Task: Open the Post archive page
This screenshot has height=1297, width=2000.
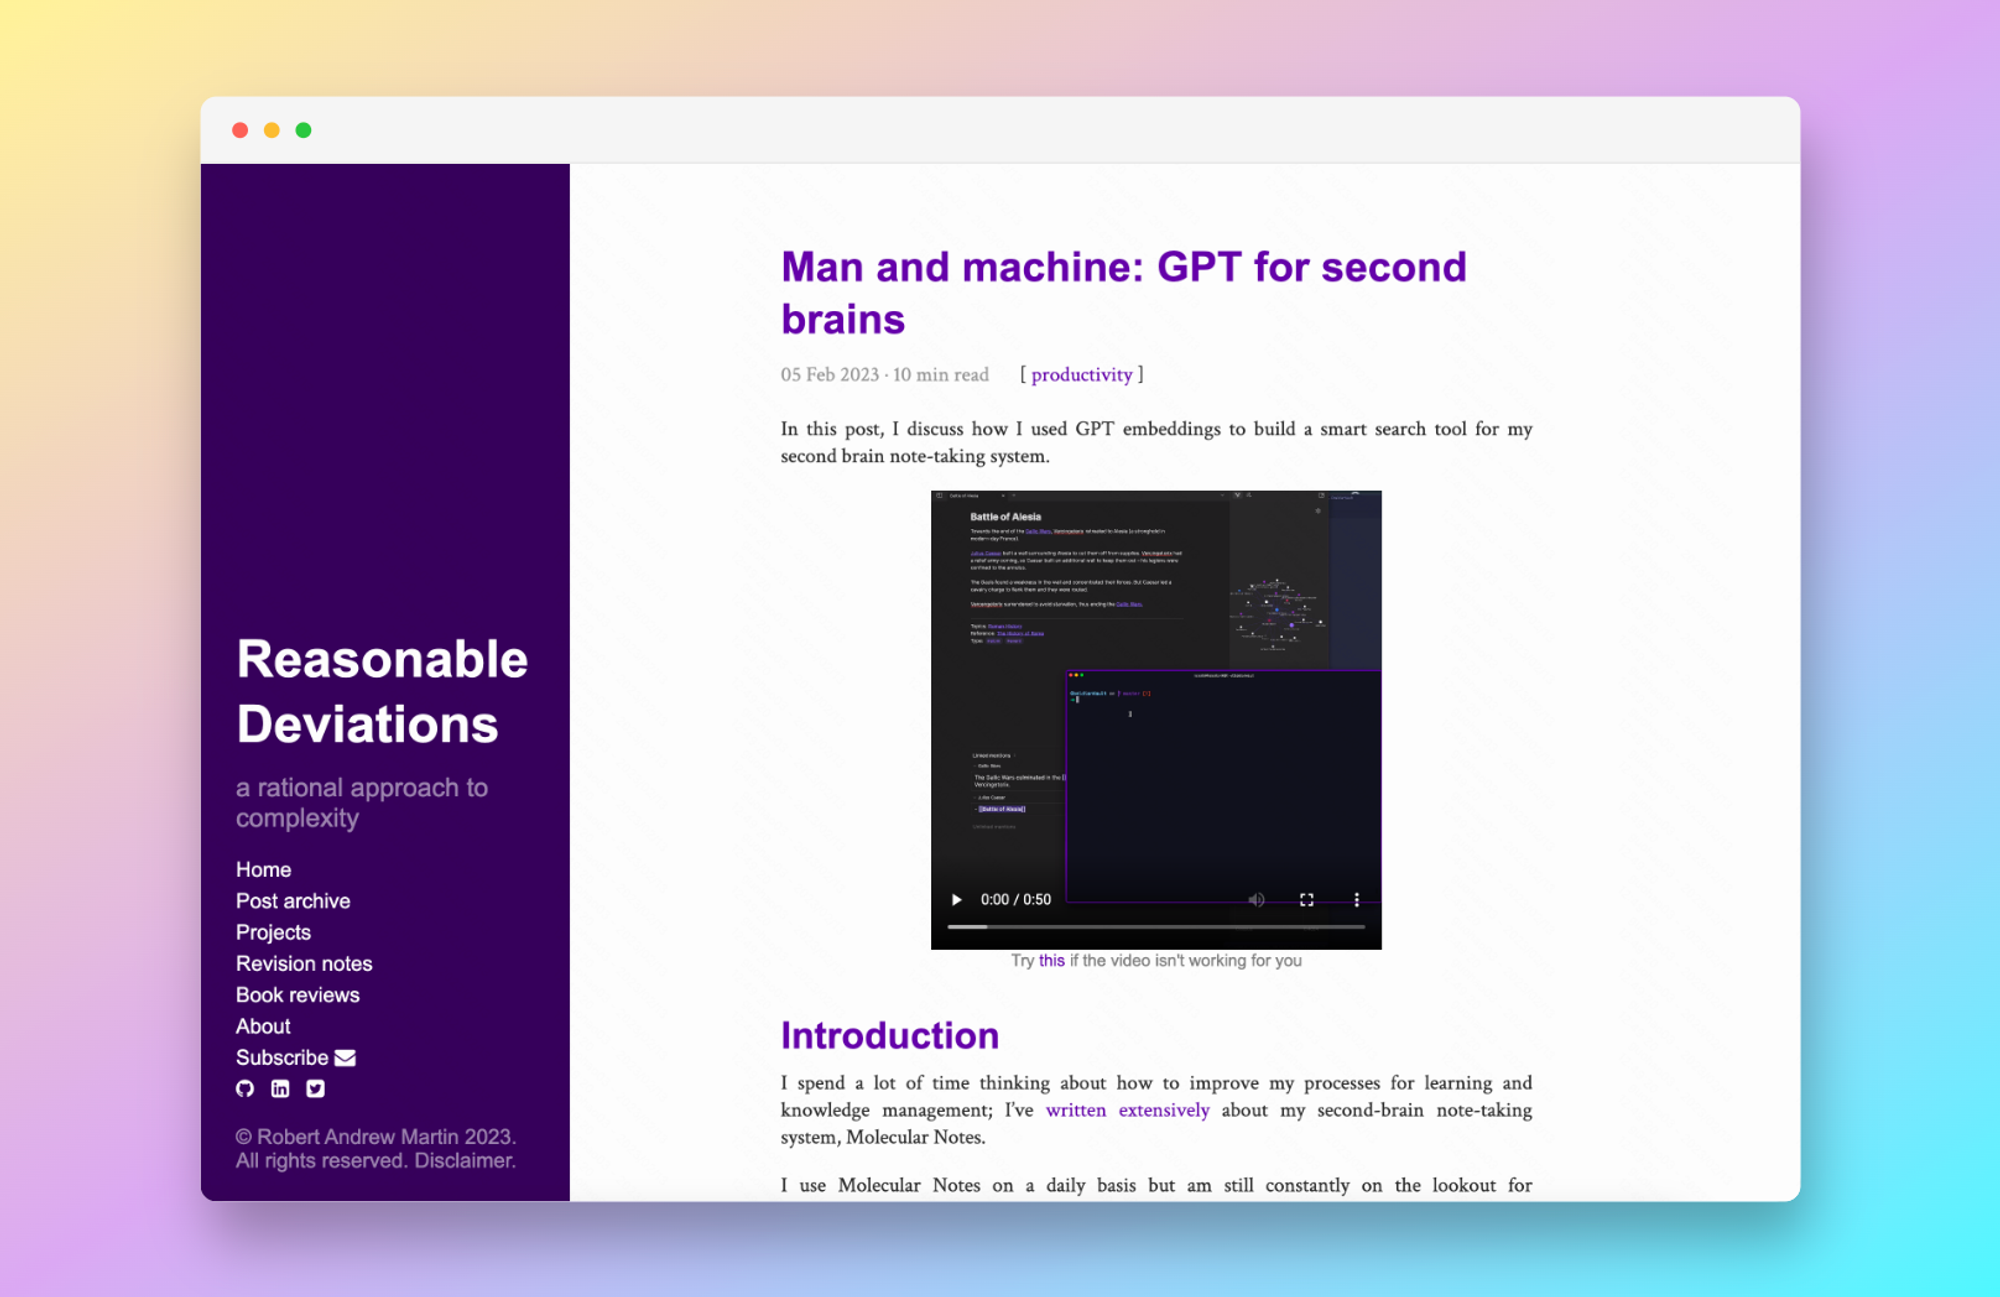Action: point(293,901)
